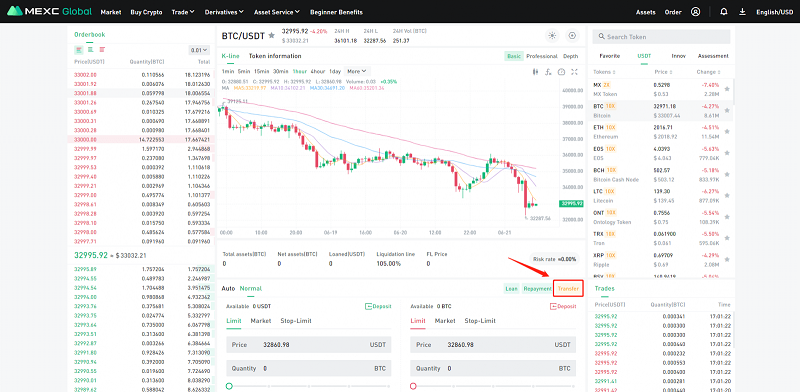Screen dimensions: 800x392
Task: Switch margin mode to Auto
Action: 228,288
